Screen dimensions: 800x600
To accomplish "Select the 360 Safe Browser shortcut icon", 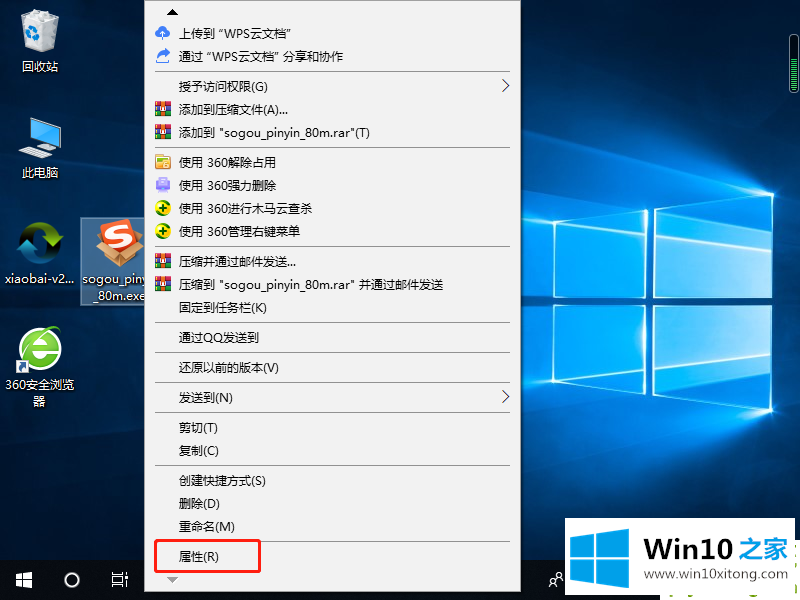I will [x=40, y=367].
